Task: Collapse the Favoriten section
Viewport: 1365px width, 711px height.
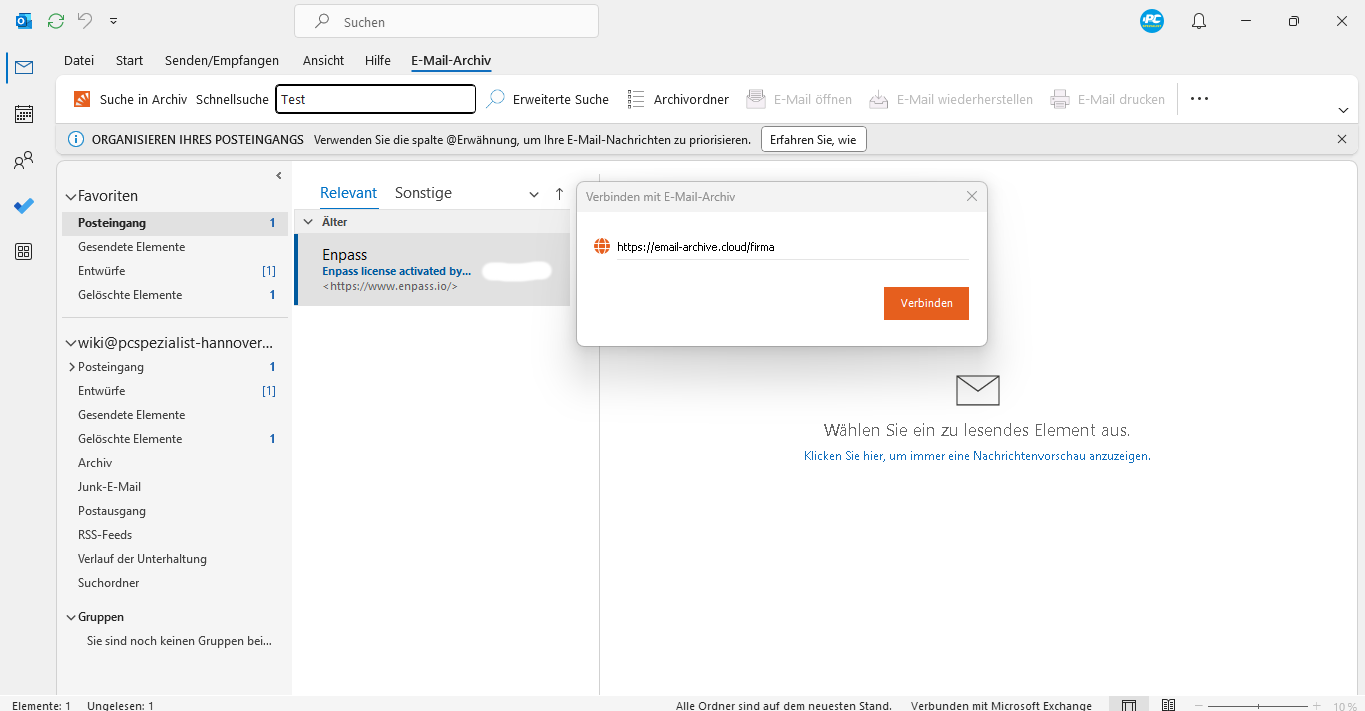Action: [70, 196]
